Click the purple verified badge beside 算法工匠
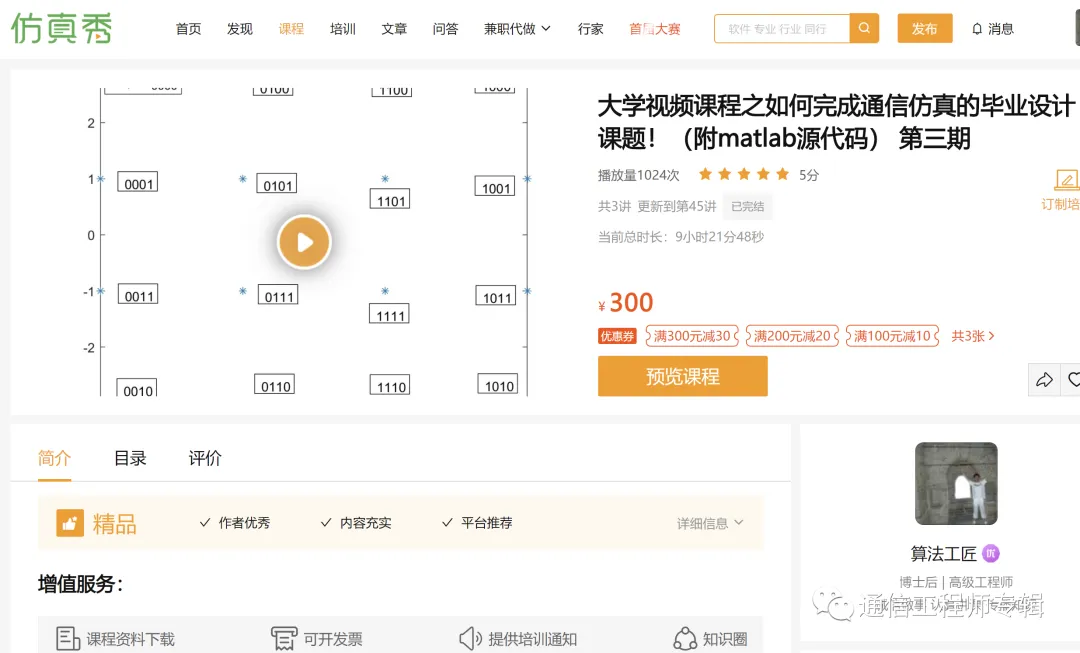The width and height of the screenshot is (1080, 653). (990, 553)
